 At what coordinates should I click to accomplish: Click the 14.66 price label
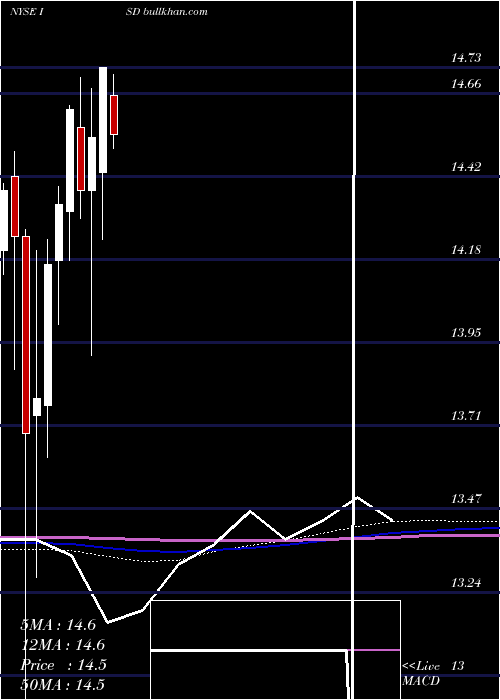click(x=466, y=83)
